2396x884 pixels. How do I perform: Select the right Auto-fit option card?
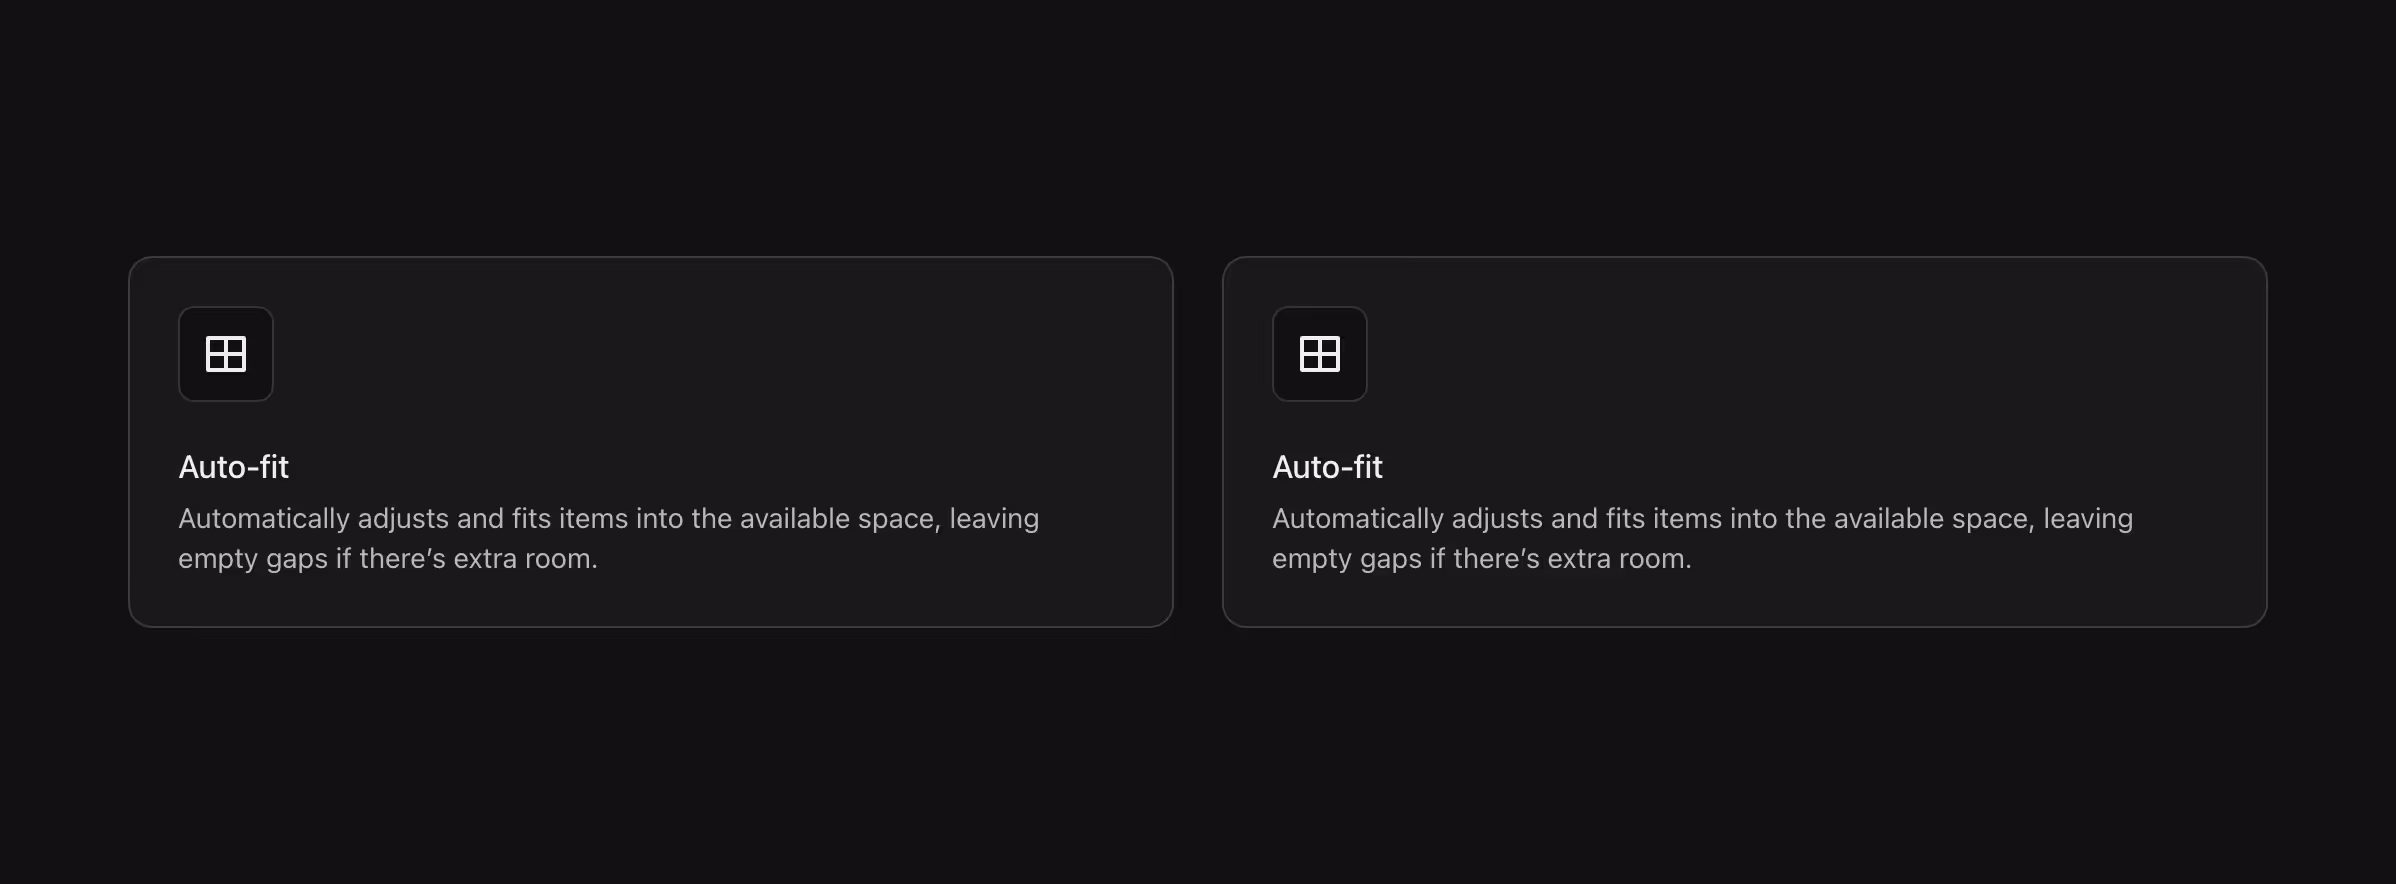tap(1746, 440)
